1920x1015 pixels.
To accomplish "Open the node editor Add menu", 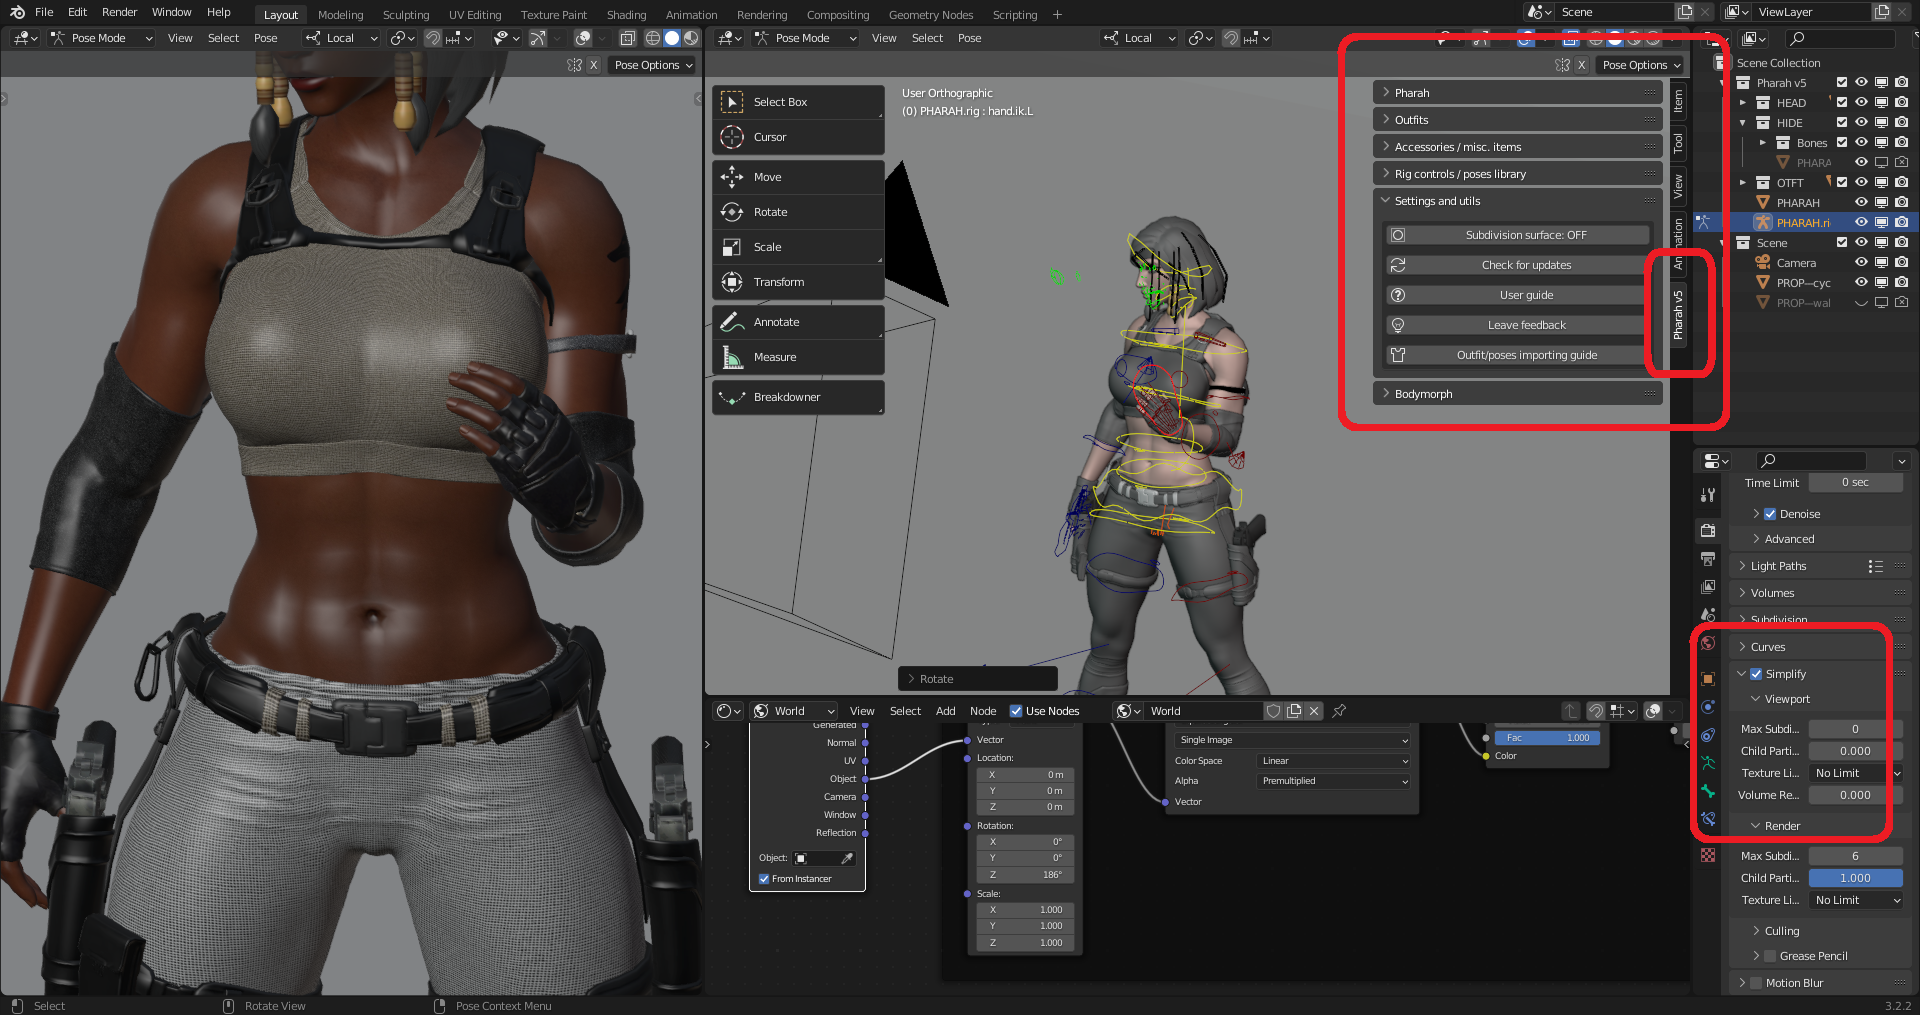I will click(x=946, y=711).
